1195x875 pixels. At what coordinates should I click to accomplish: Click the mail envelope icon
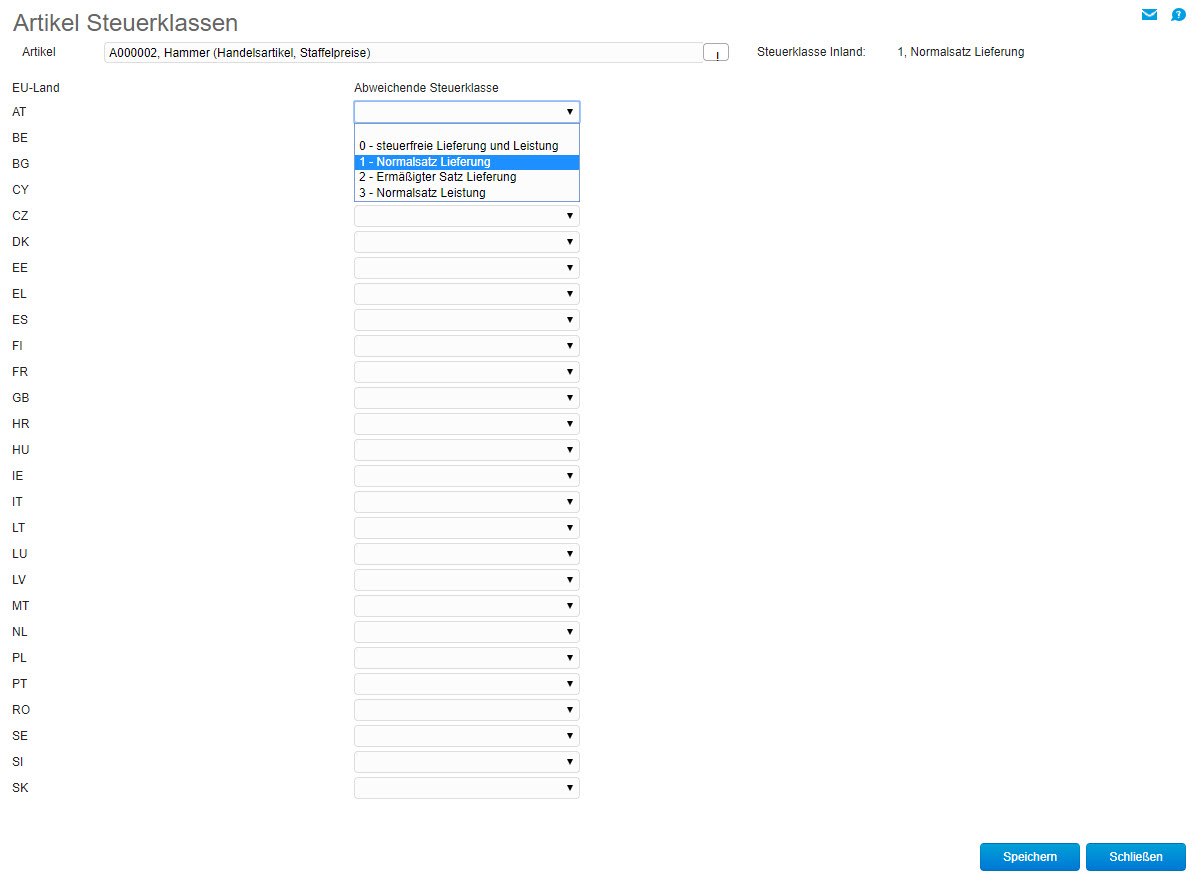pyautogui.click(x=1149, y=15)
